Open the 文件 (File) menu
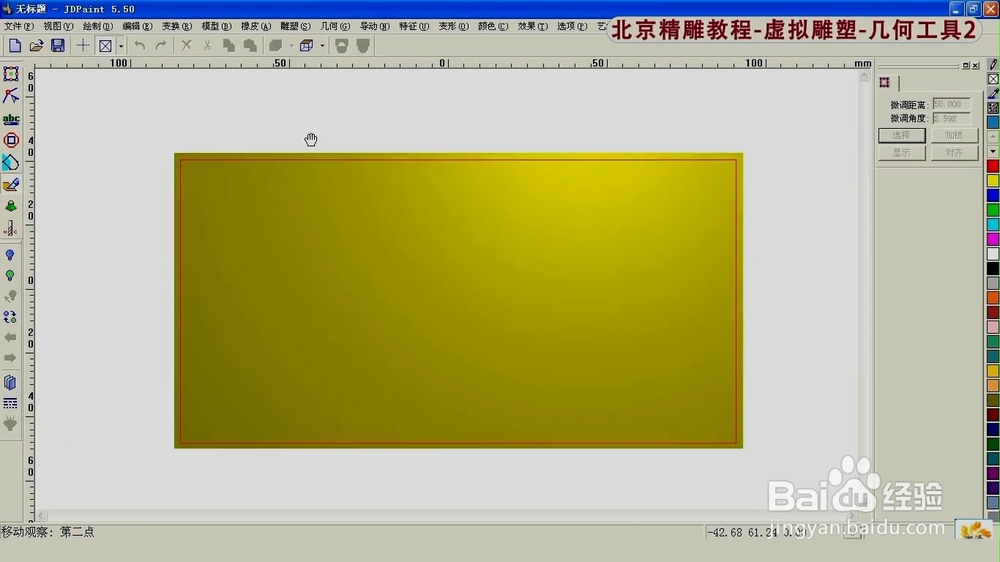The height and width of the screenshot is (562, 1000). (18, 26)
